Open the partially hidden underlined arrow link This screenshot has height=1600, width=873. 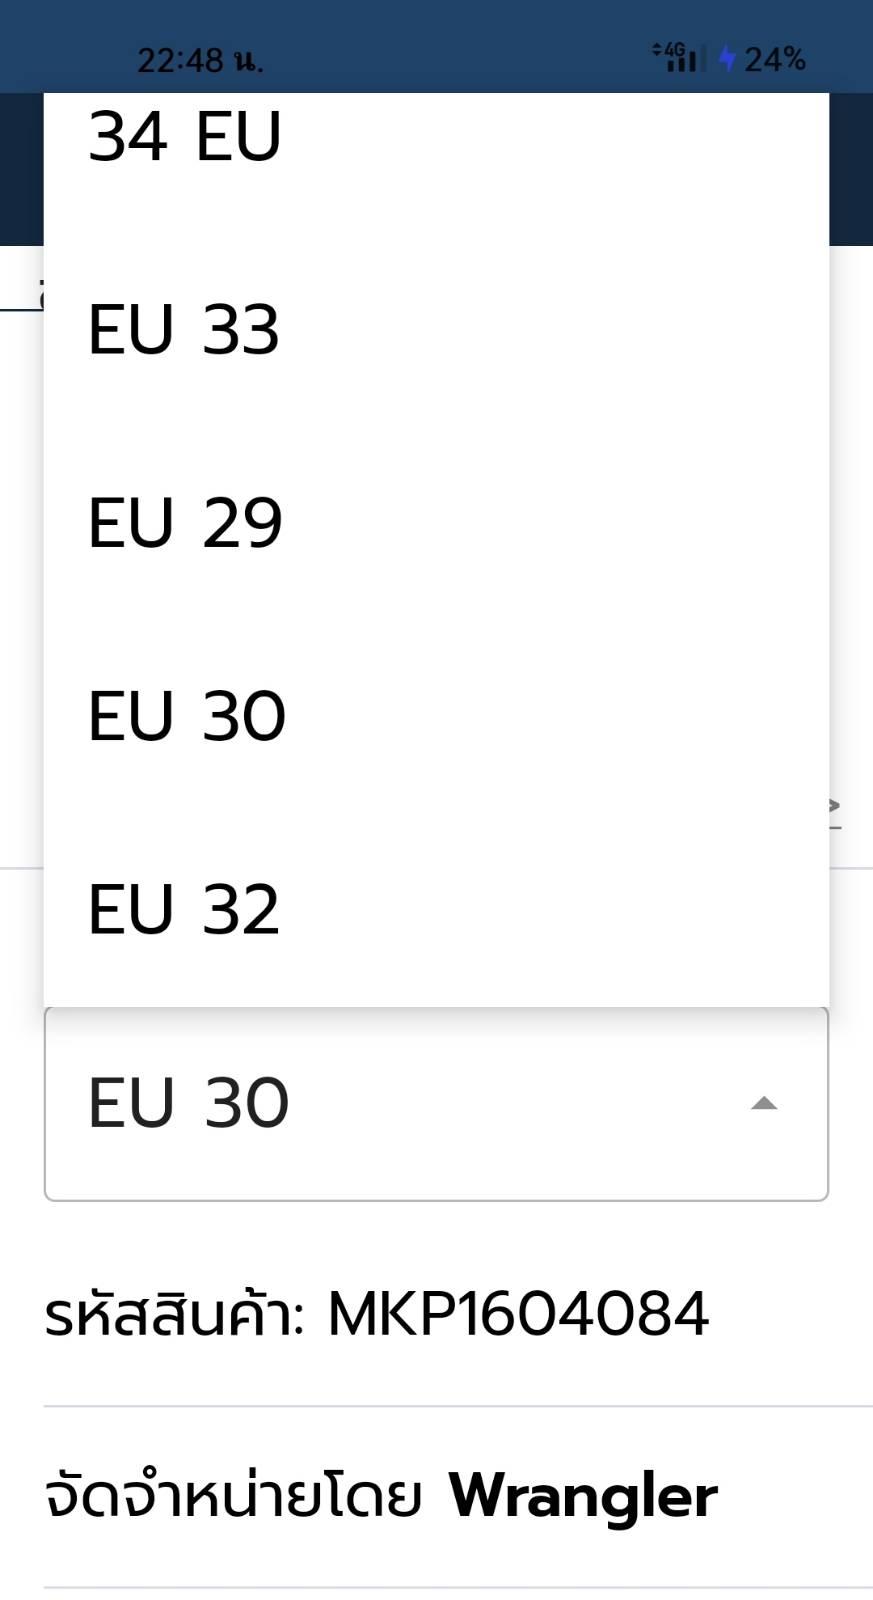point(835,812)
